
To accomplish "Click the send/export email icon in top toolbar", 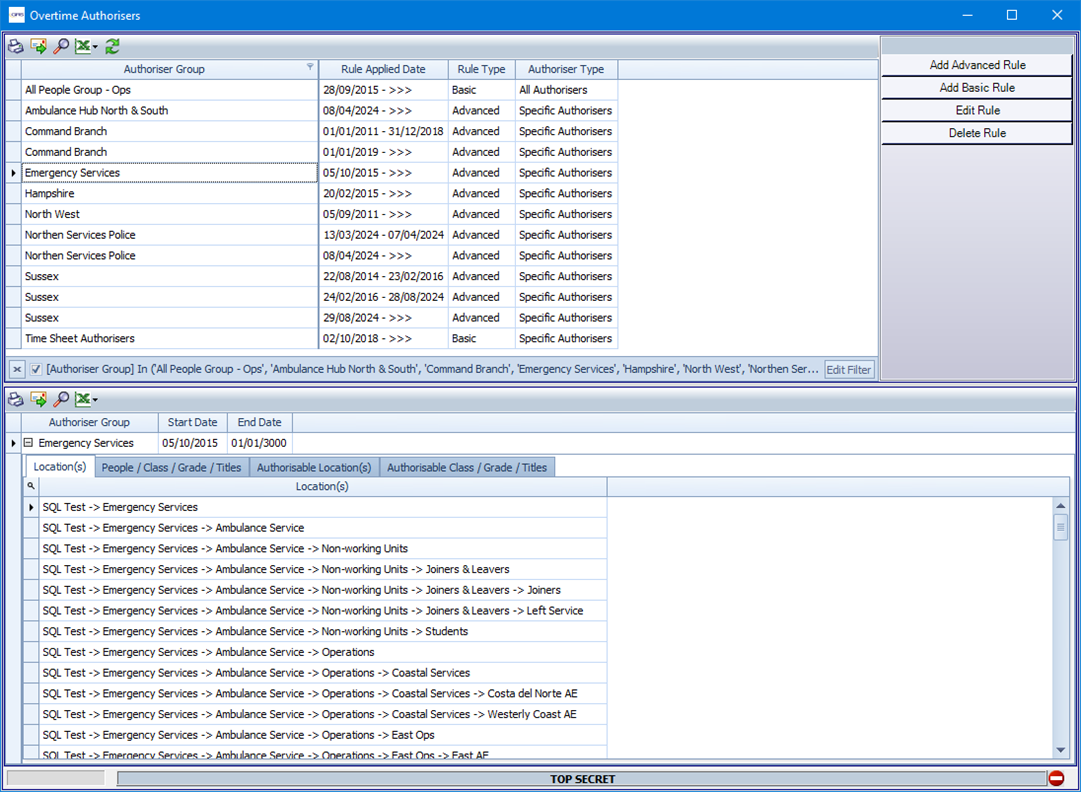I will 39,46.
